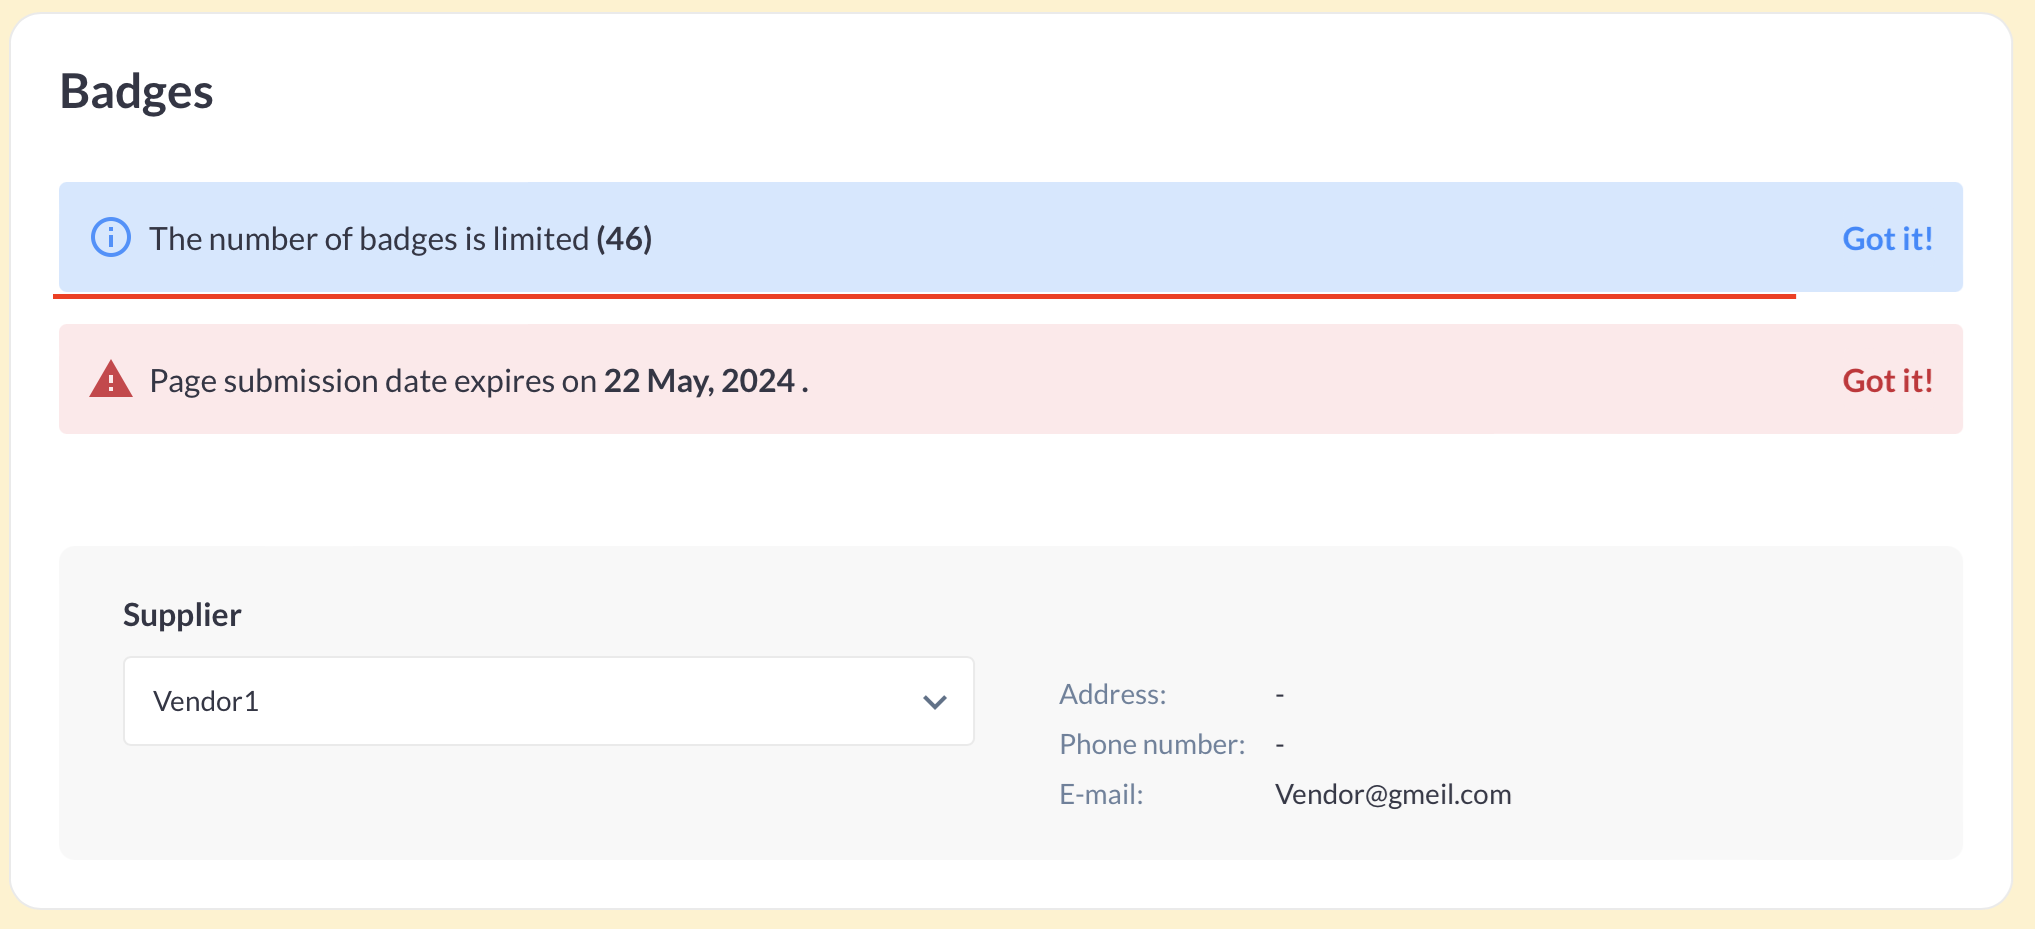The width and height of the screenshot is (2035, 929).
Task: Click the red warning triangle icon
Action: click(x=111, y=380)
